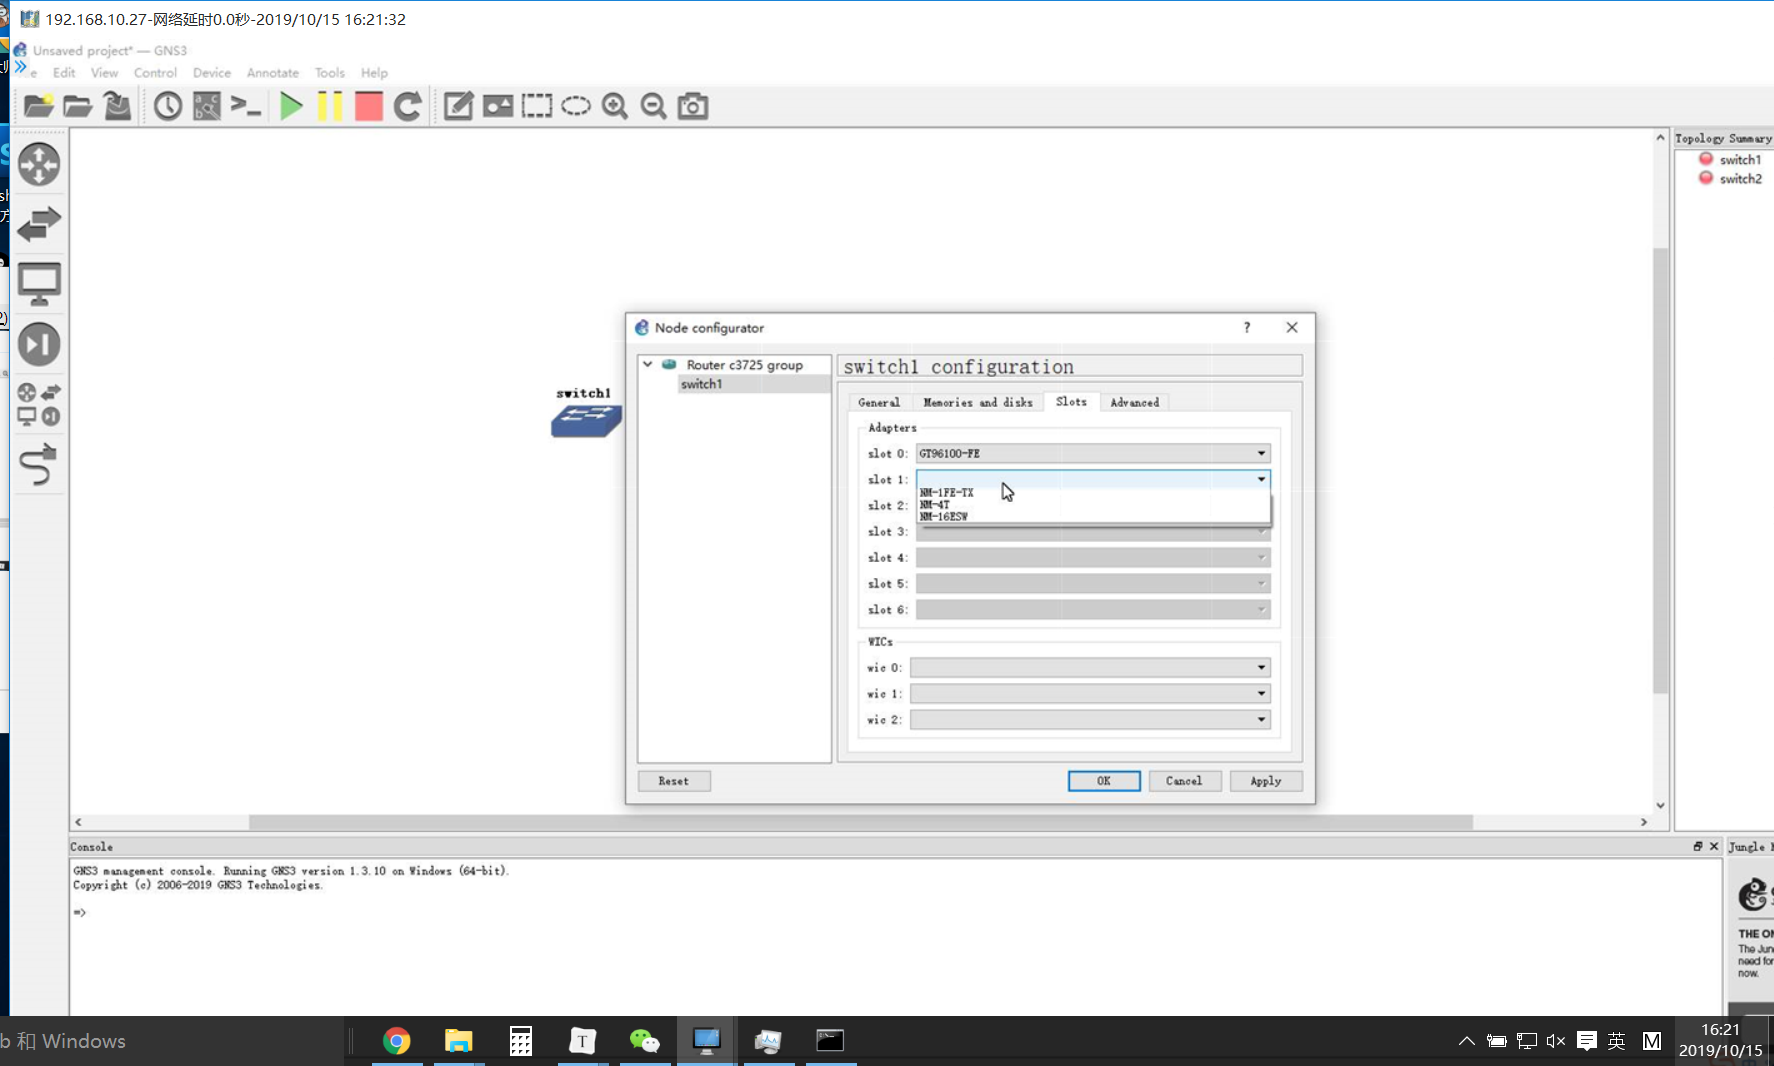The width and height of the screenshot is (1774, 1066).
Task: Choose NM-4T from slot 1 list
Action: [1093, 504]
